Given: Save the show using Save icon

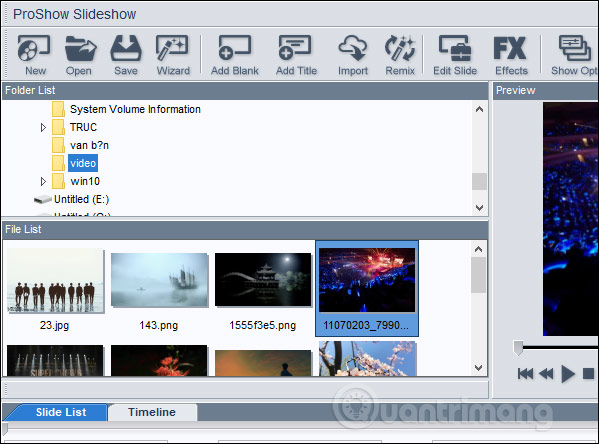Looking at the screenshot, I should click(126, 55).
